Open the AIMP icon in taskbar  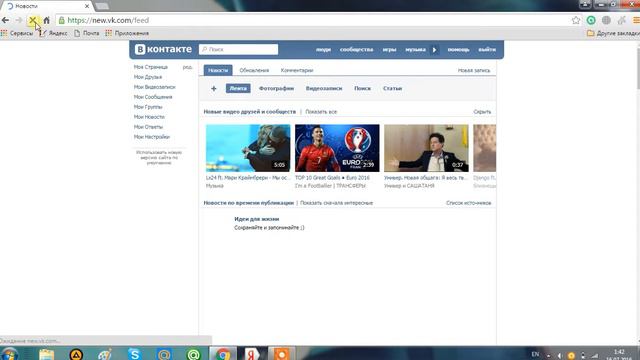76,354
